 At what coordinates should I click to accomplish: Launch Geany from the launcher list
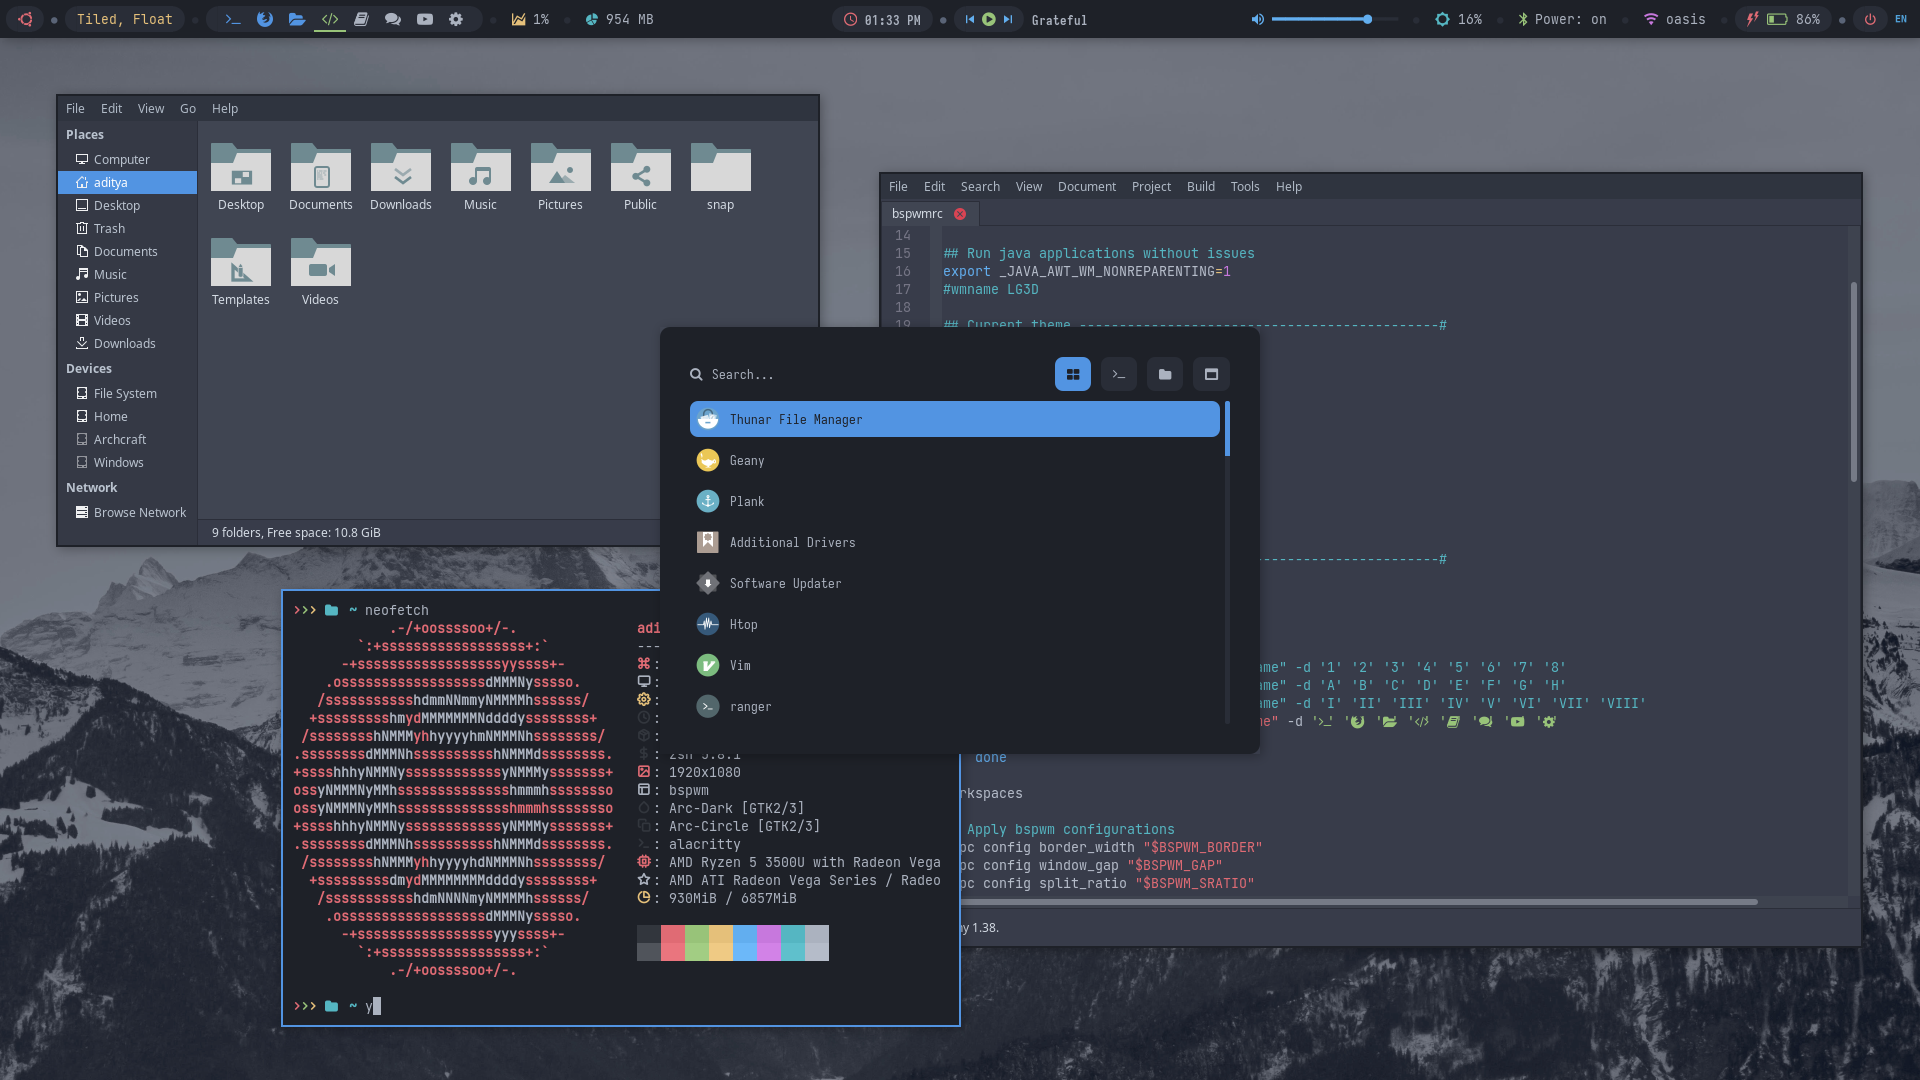747,460
